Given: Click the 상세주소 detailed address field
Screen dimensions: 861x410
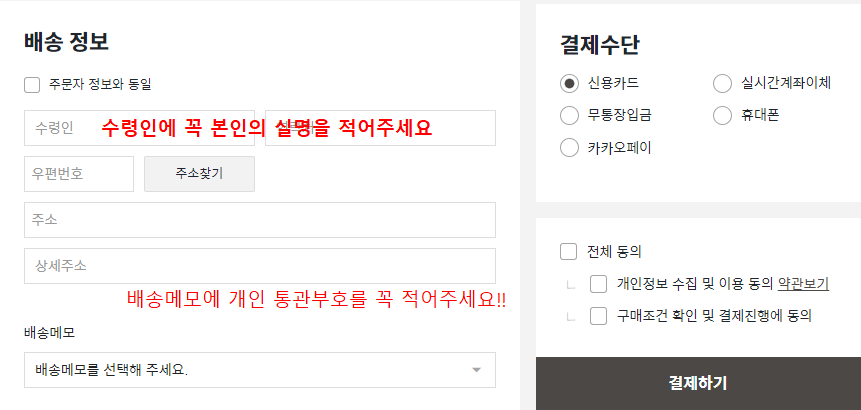Looking at the screenshot, I should (x=259, y=266).
